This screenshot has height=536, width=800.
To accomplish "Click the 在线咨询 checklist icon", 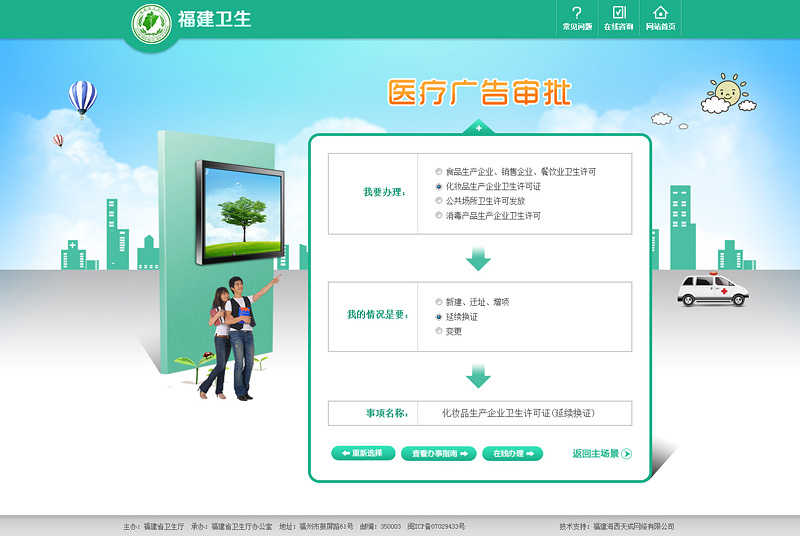I will [619, 13].
